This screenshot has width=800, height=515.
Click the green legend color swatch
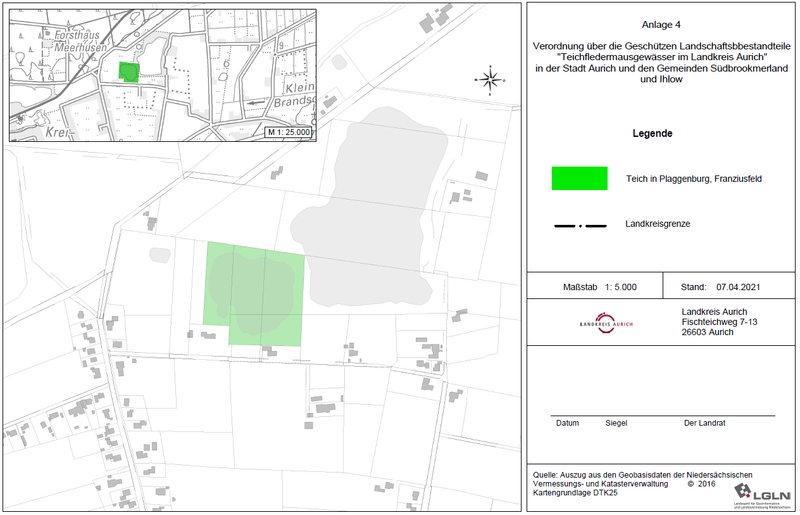click(x=580, y=178)
